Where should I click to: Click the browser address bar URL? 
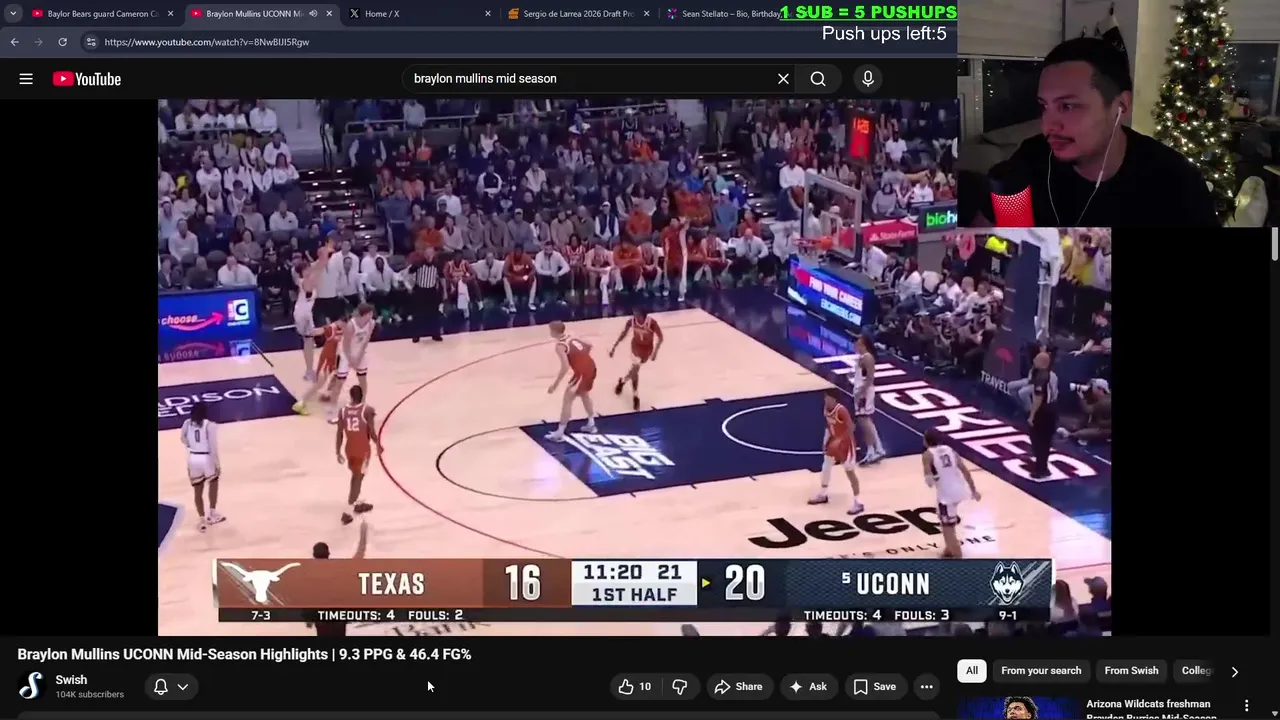206,42
